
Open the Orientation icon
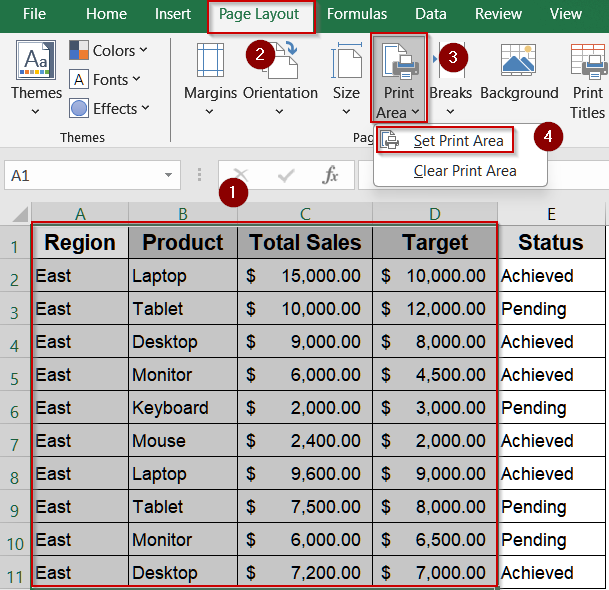tap(283, 60)
